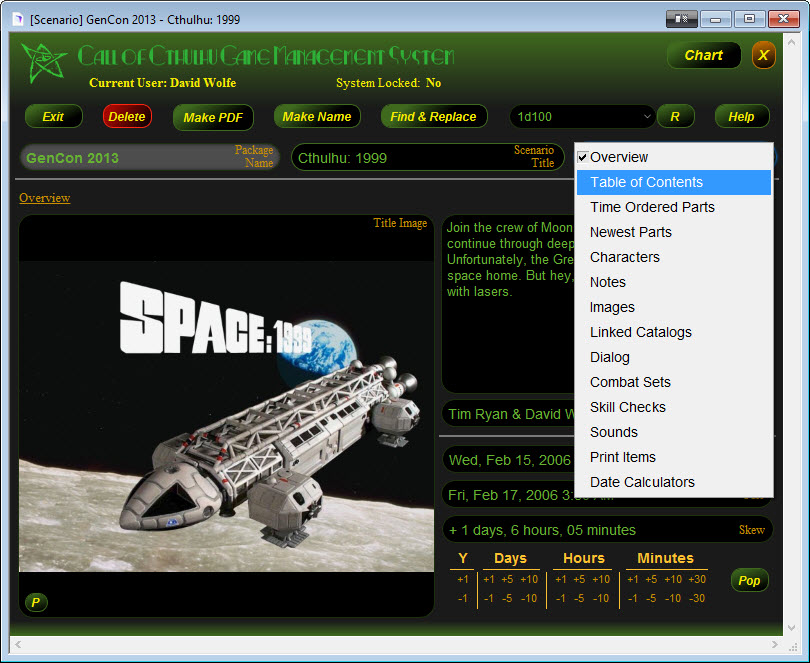This screenshot has width=810, height=663.
Task: Click the orange X close button
Action: pyautogui.click(x=763, y=55)
